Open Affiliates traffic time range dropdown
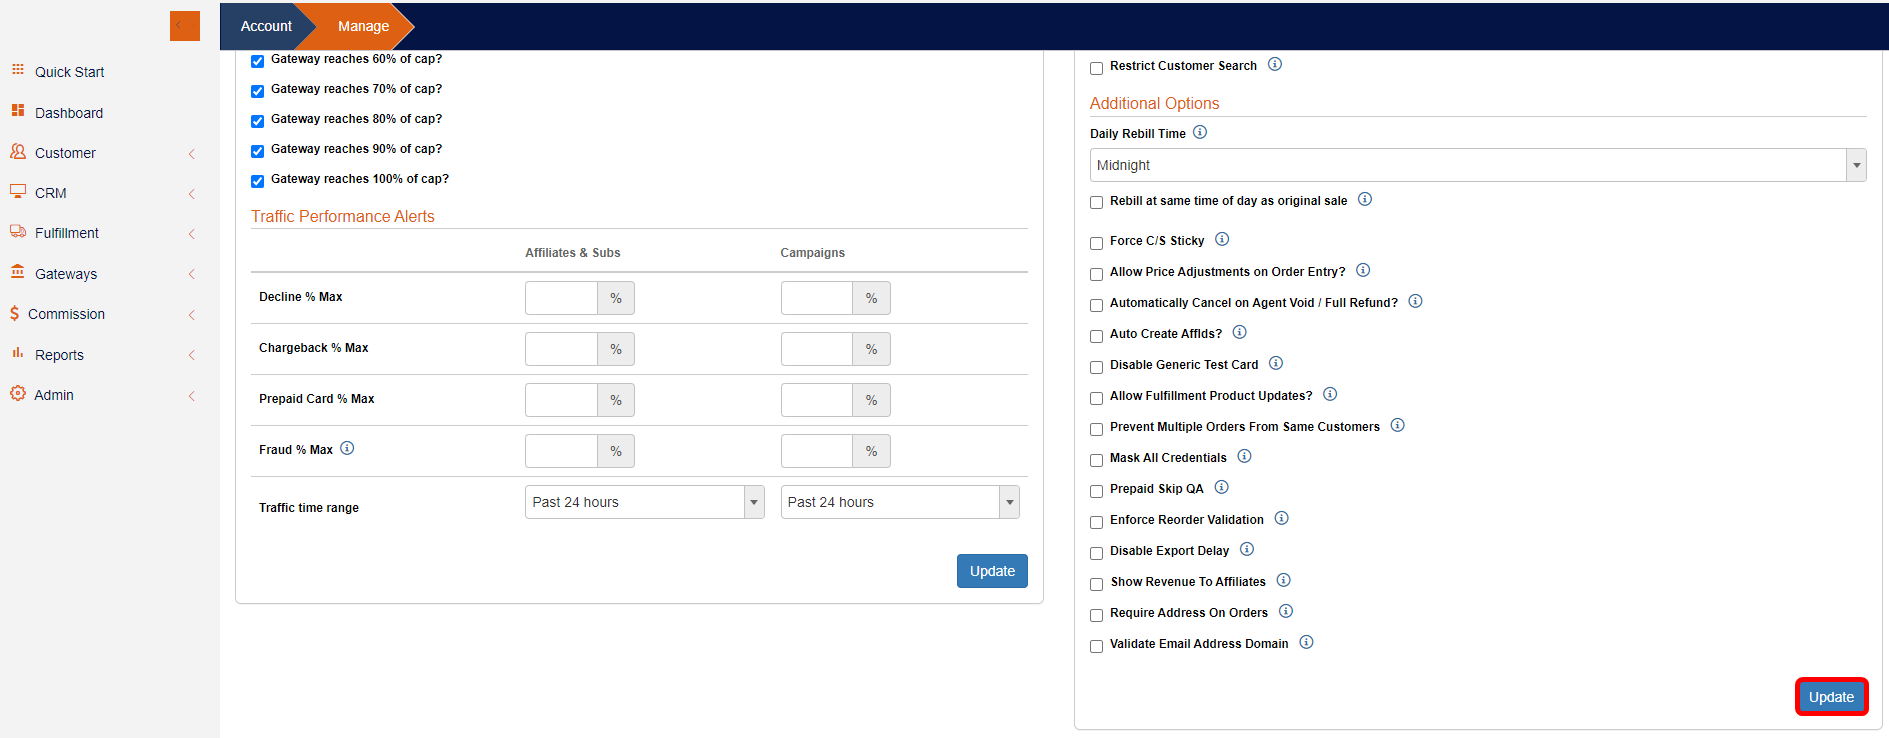Image resolution: width=1889 pixels, height=738 pixels. click(x=643, y=502)
